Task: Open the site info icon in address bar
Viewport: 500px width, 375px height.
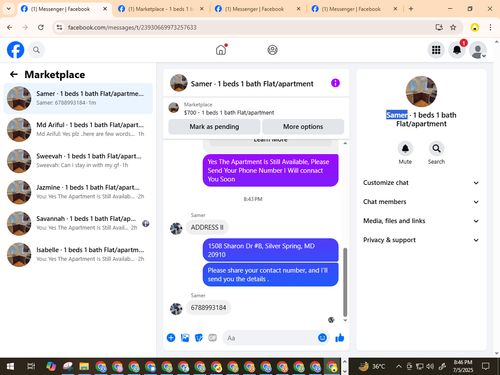Action: [x=59, y=27]
